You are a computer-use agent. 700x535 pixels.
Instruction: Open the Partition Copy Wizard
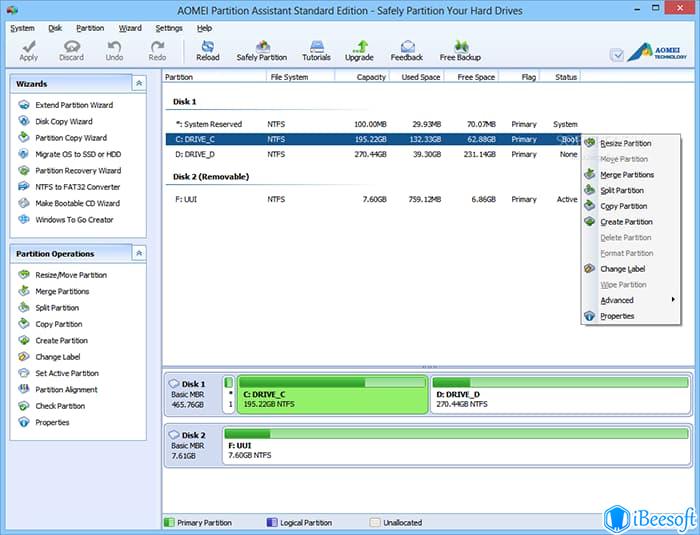tap(62, 138)
